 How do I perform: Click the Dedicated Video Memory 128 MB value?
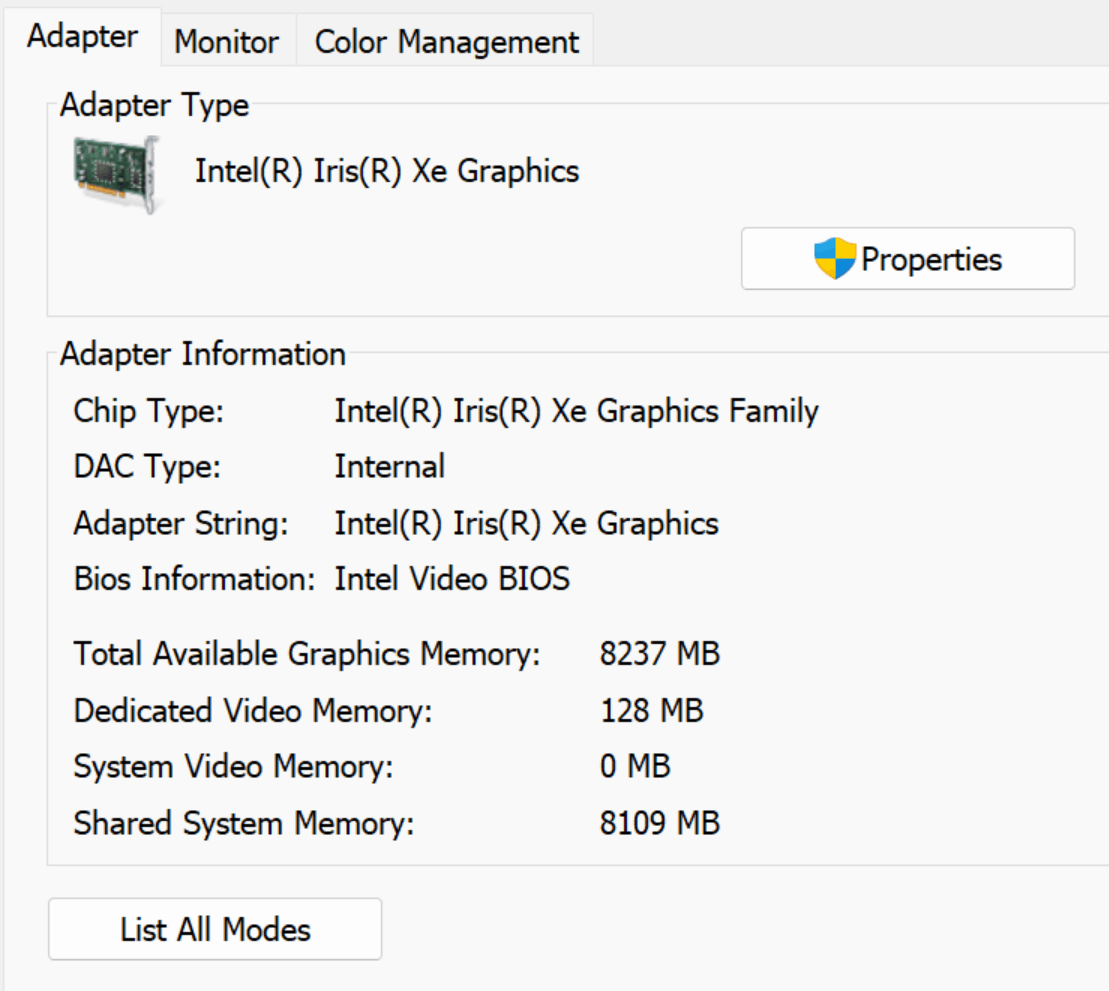pyautogui.click(x=651, y=711)
